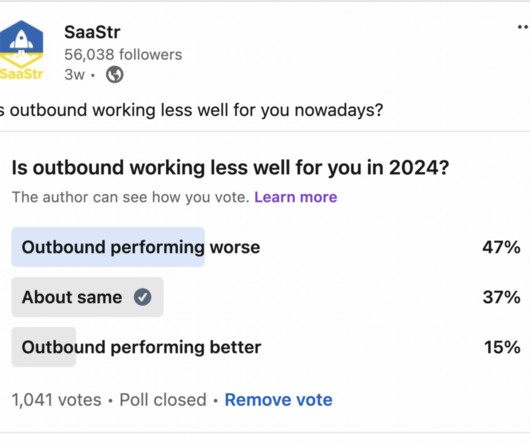
Task: Click the 'author can see how you vote' notice
Action: [131, 197]
